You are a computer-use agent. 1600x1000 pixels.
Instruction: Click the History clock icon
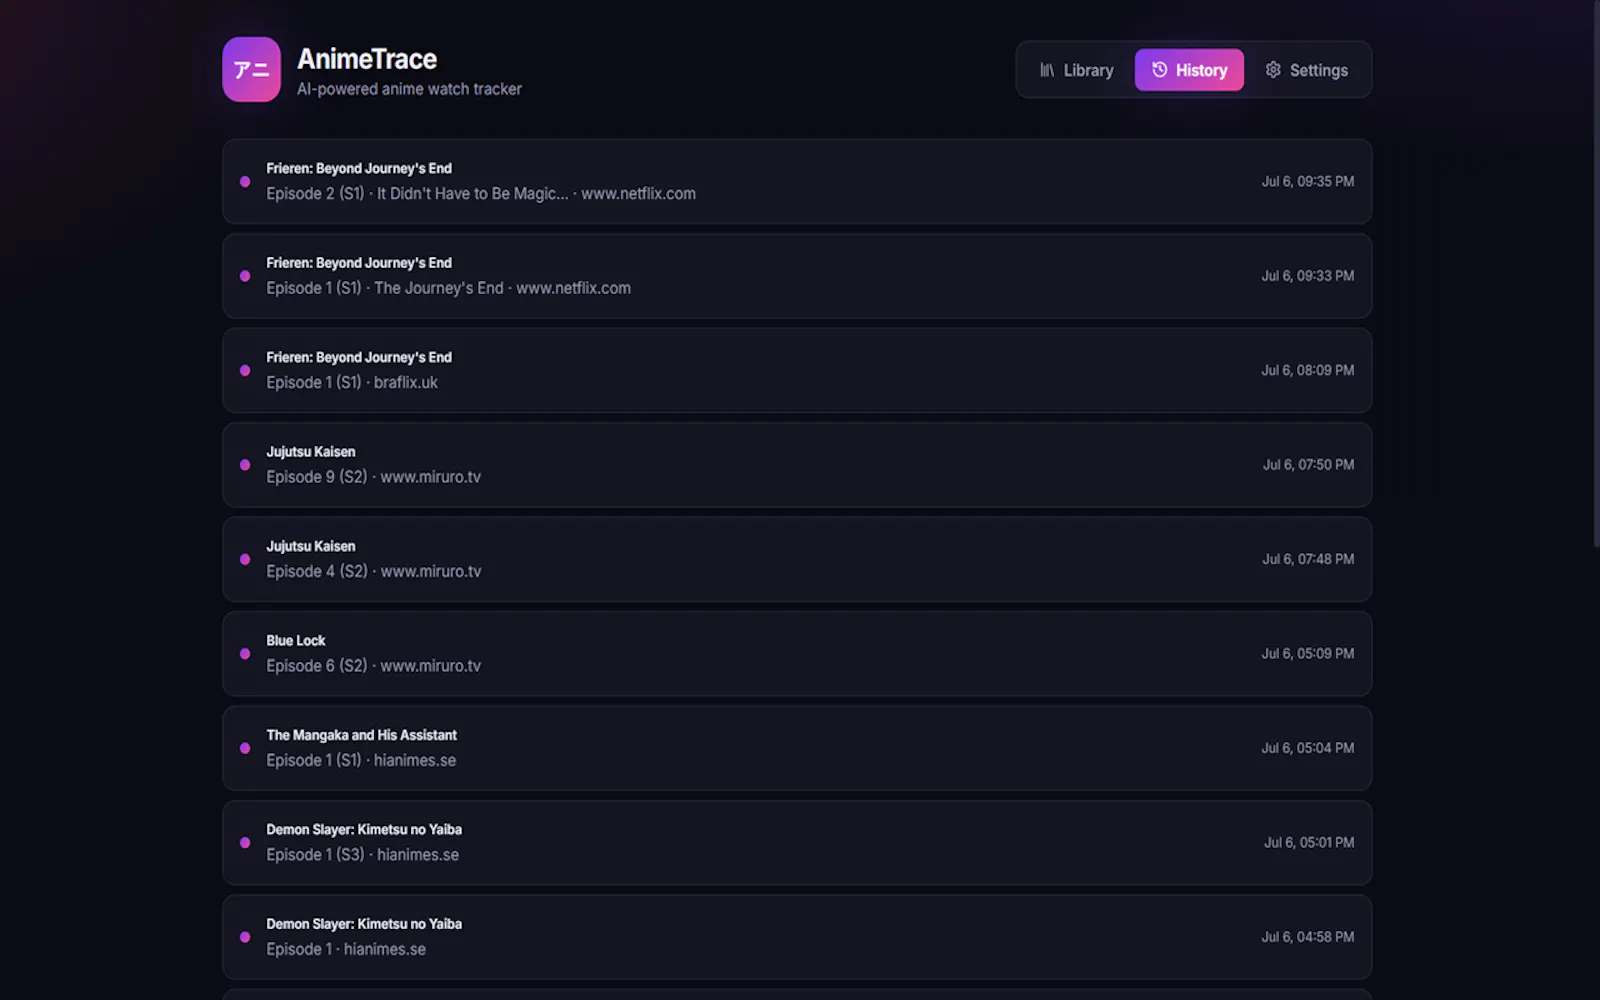click(1159, 70)
